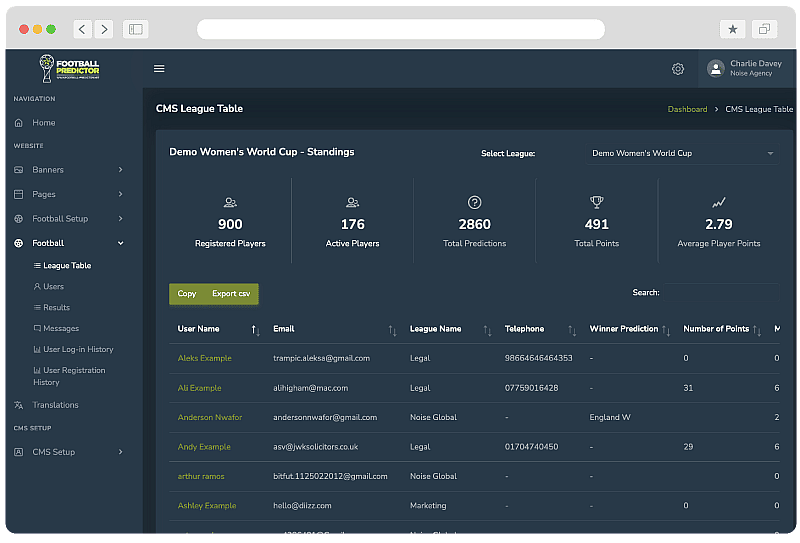Open Ali Example user link
This screenshot has width=800, height=543.
click(199, 388)
